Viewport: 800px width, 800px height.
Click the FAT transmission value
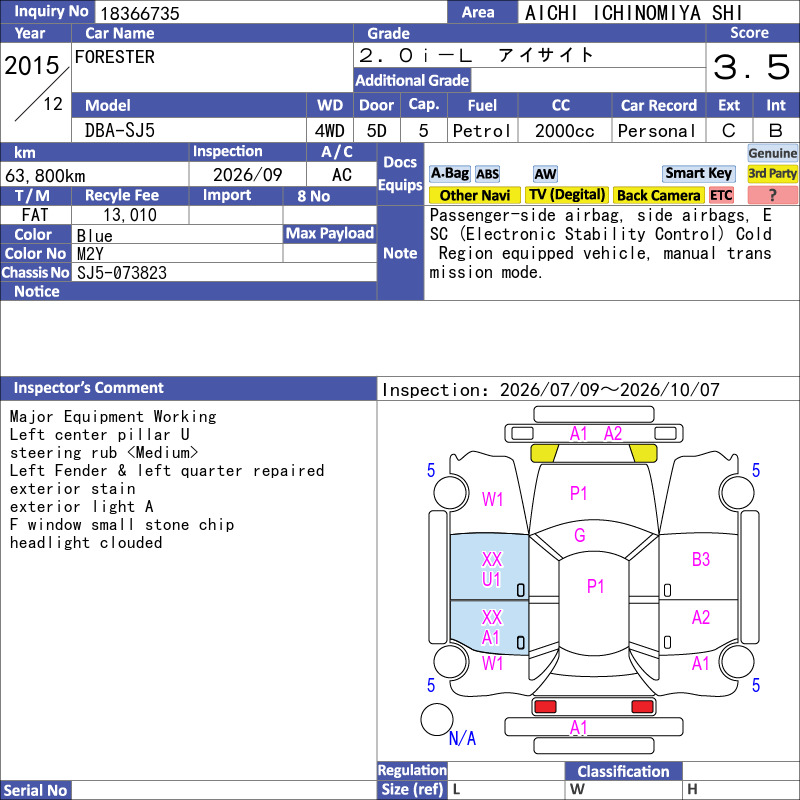pyautogui.click(x=35, y=215)
